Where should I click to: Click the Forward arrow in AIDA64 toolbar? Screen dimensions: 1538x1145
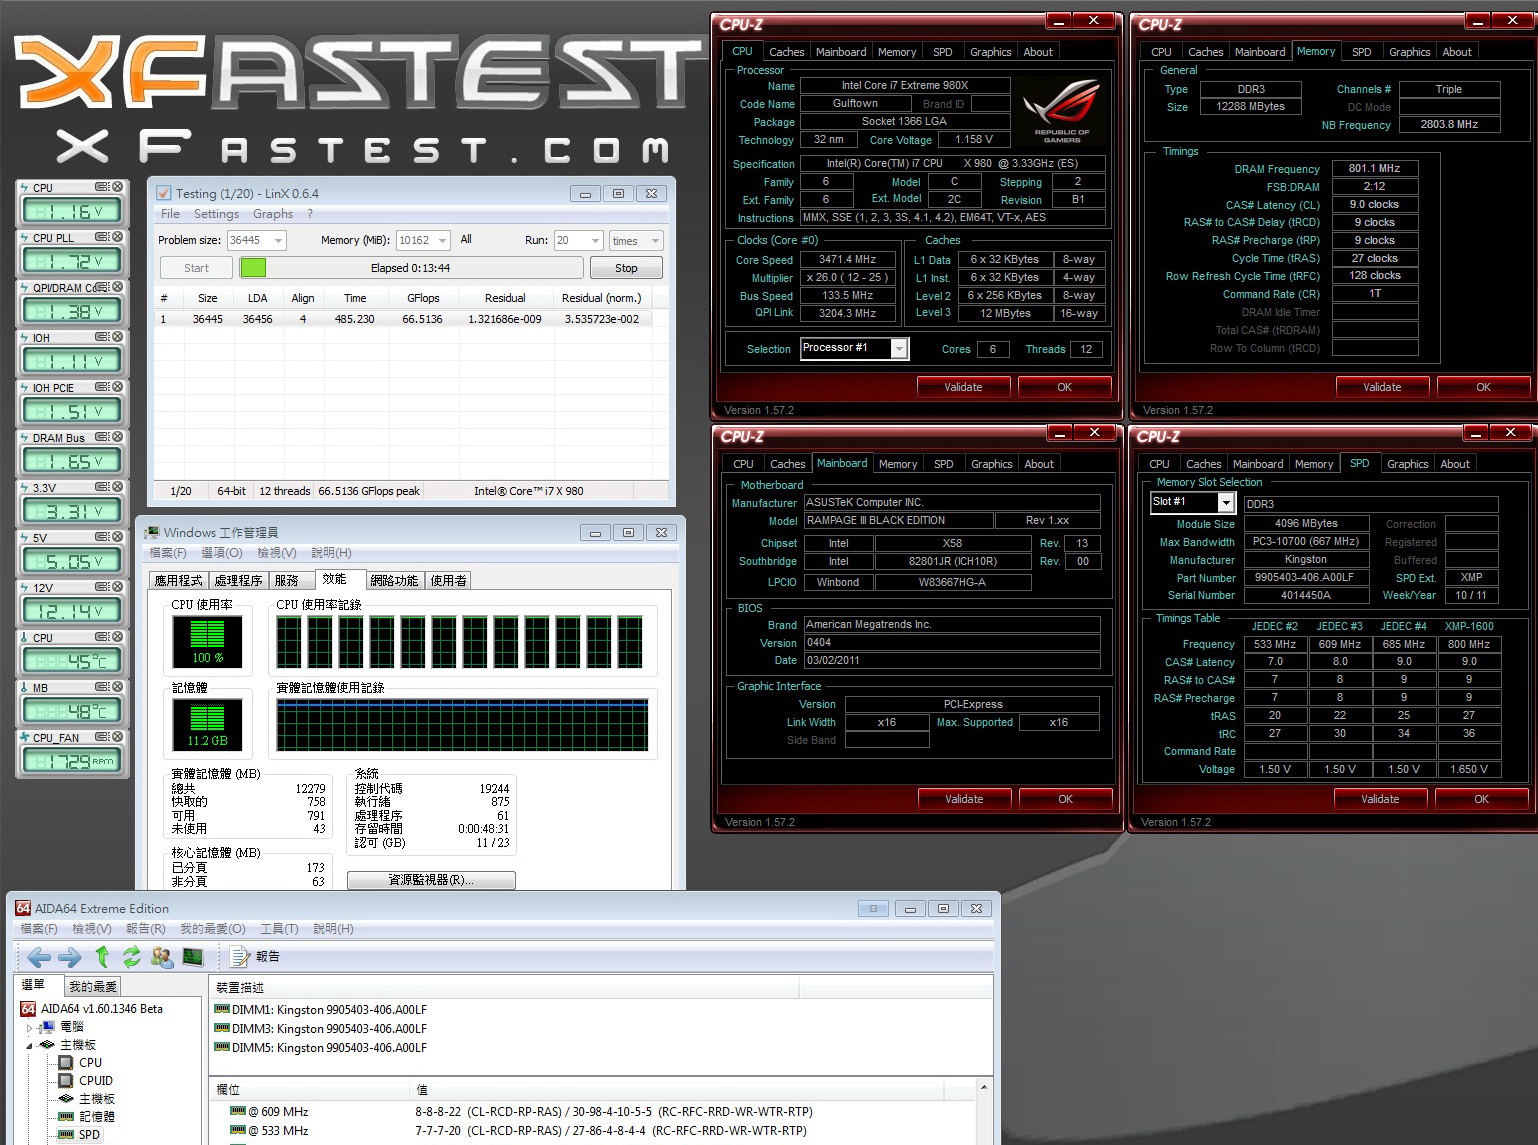pyautogui.click(x=70, y=957)
